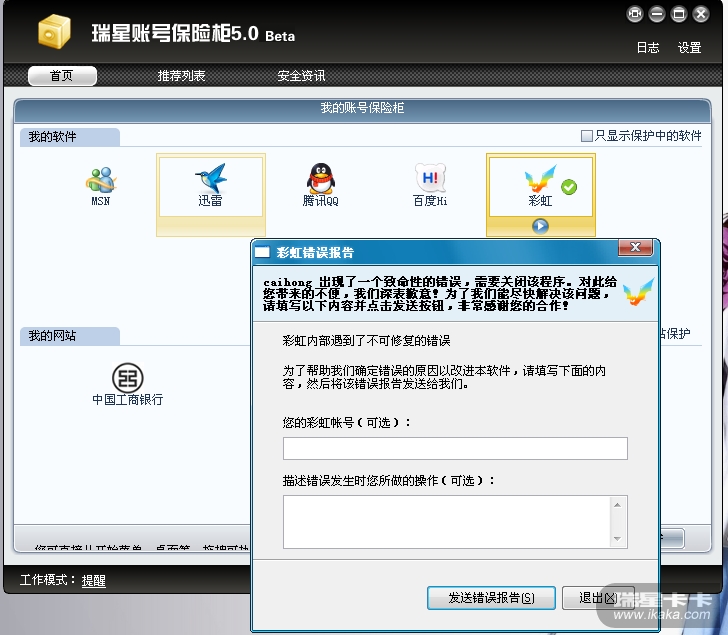Click the rainbow bird logo in the error dialog

pos(638,292)
